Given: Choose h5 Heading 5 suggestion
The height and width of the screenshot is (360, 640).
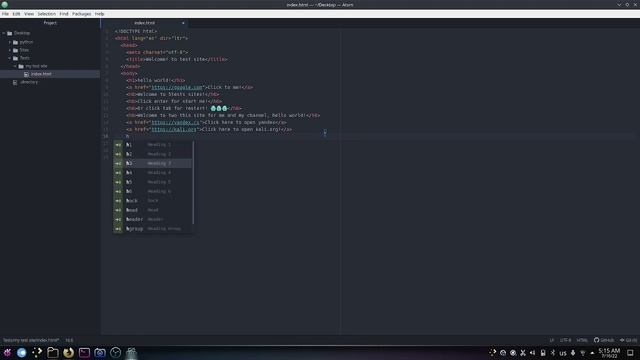Looking at the screenshot, I should tap(153, 182).
